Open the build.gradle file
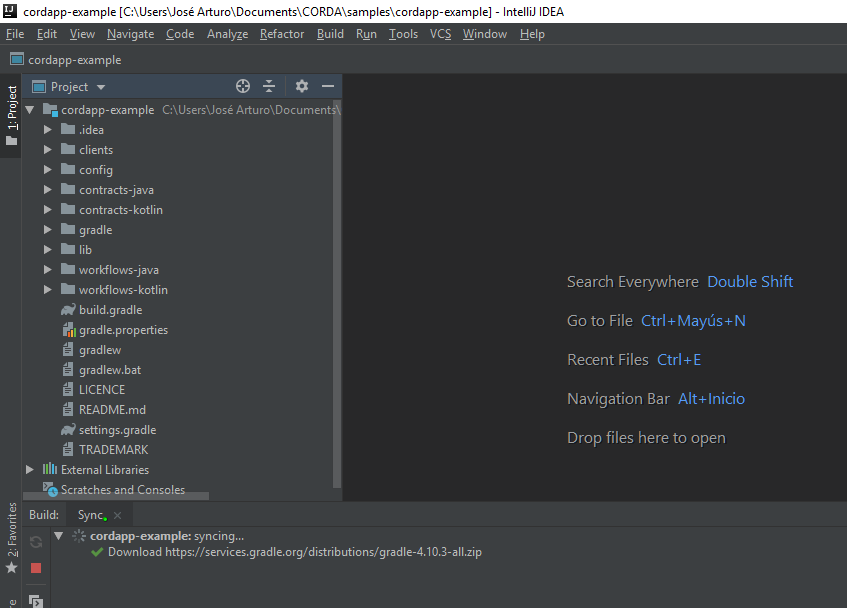This screenshot has width=847, height=608. pos(110,310)
